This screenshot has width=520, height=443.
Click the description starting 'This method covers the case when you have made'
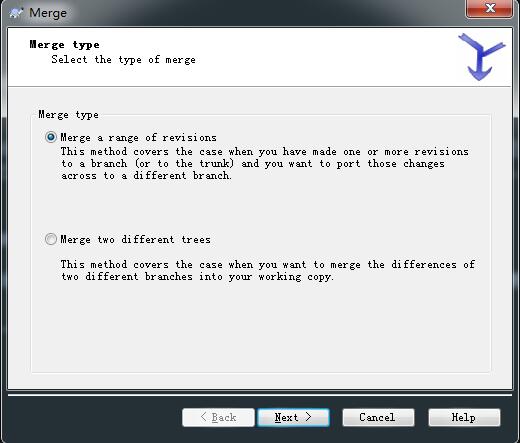tap(265, 164)
